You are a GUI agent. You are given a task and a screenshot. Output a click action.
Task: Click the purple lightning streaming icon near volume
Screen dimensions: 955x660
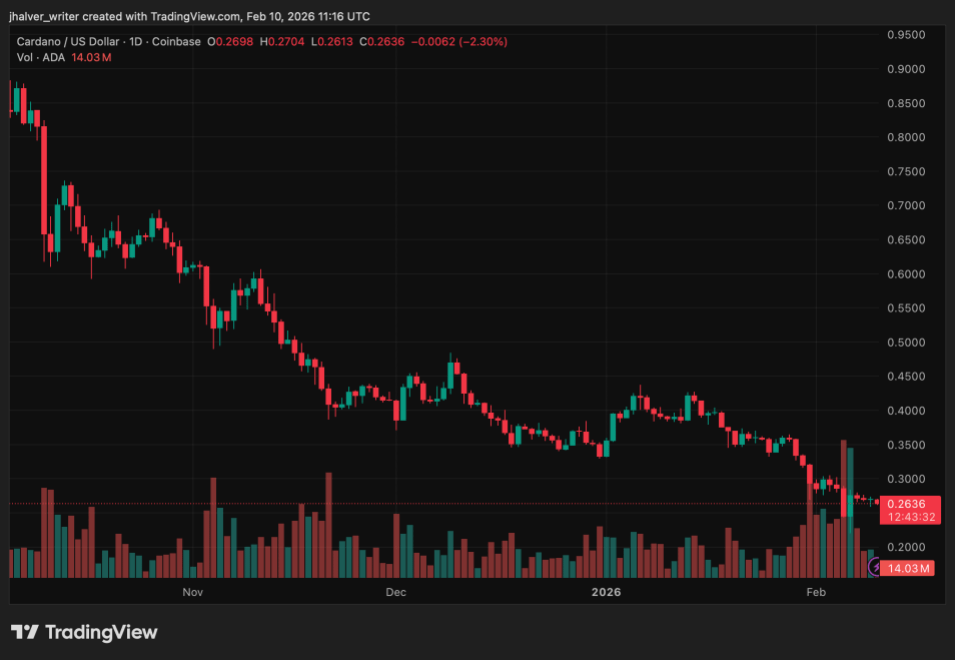875,567
